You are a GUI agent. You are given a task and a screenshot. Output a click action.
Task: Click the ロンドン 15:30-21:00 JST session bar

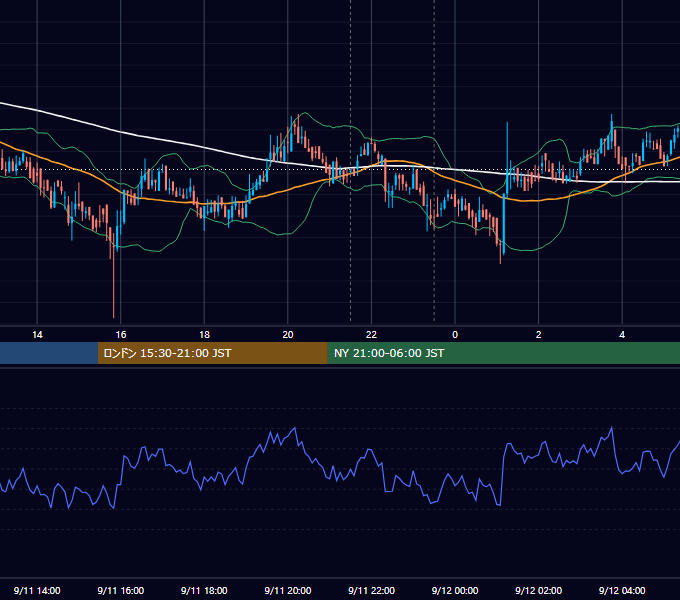click(x=212, y=353)
